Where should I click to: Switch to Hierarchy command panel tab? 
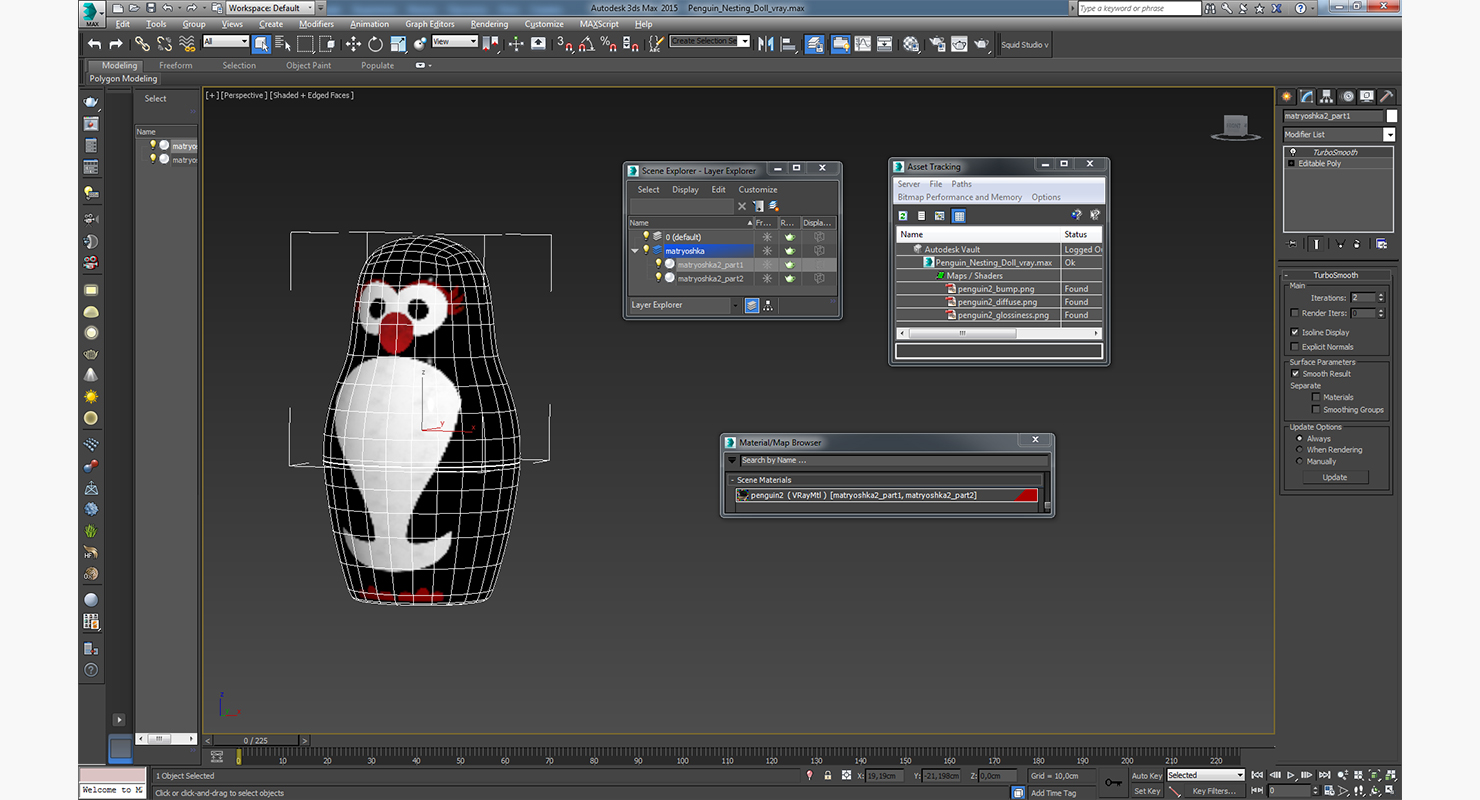coord(1327,97)
